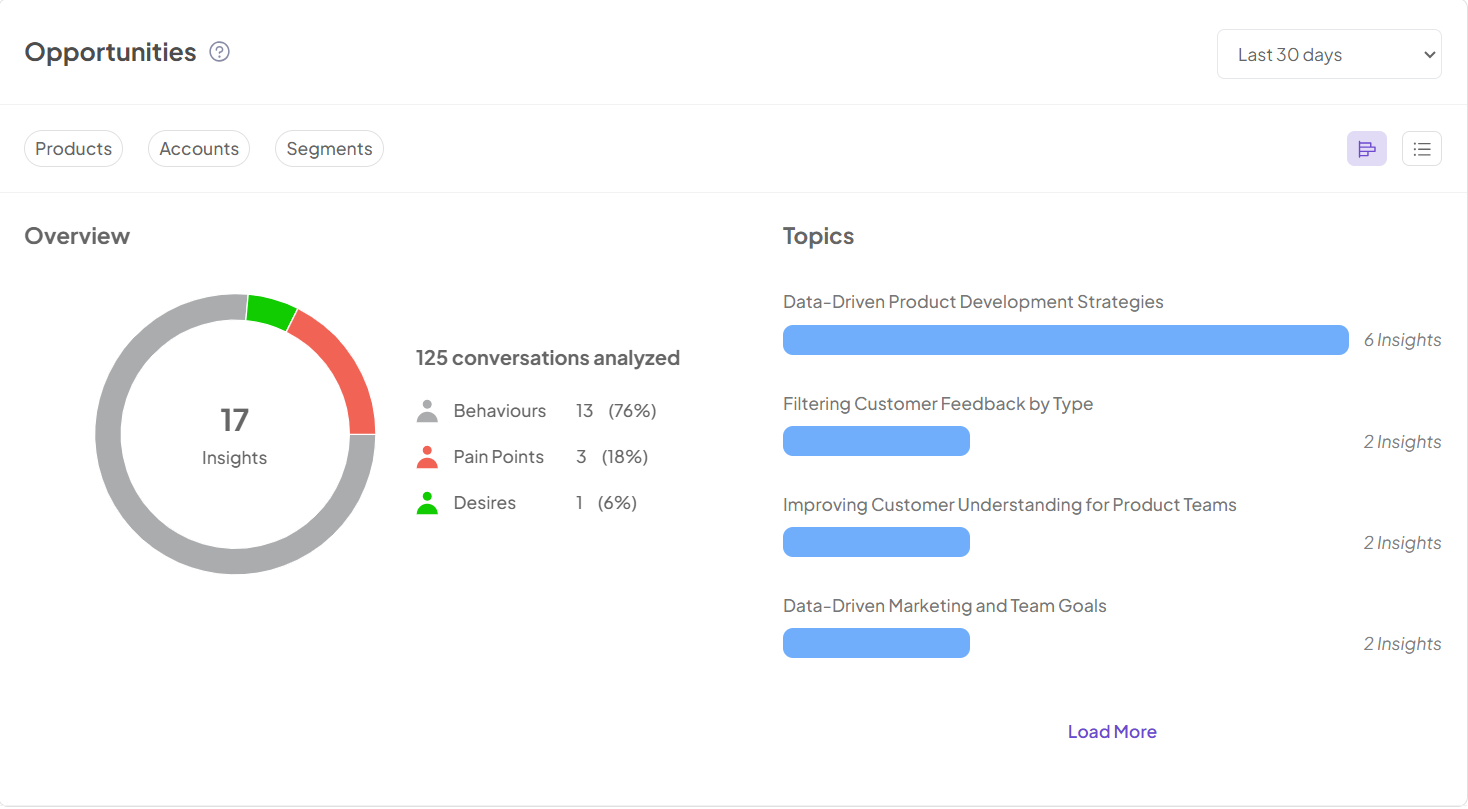Click the Filtering Customer Feedback by Type bar
Image resolution: width=1468 pixels, height=809 pixels.
pyautogui.click(x=876, y=441)
